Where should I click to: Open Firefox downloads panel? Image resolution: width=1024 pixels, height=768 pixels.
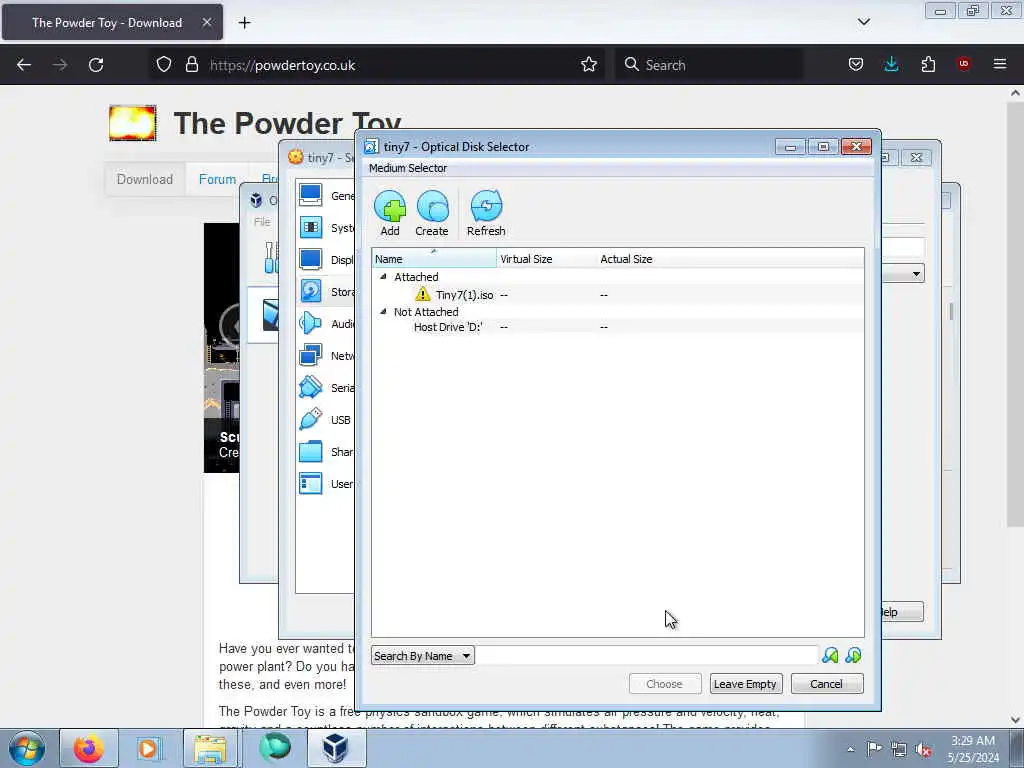pyautogui.click(x=891, y=65)
